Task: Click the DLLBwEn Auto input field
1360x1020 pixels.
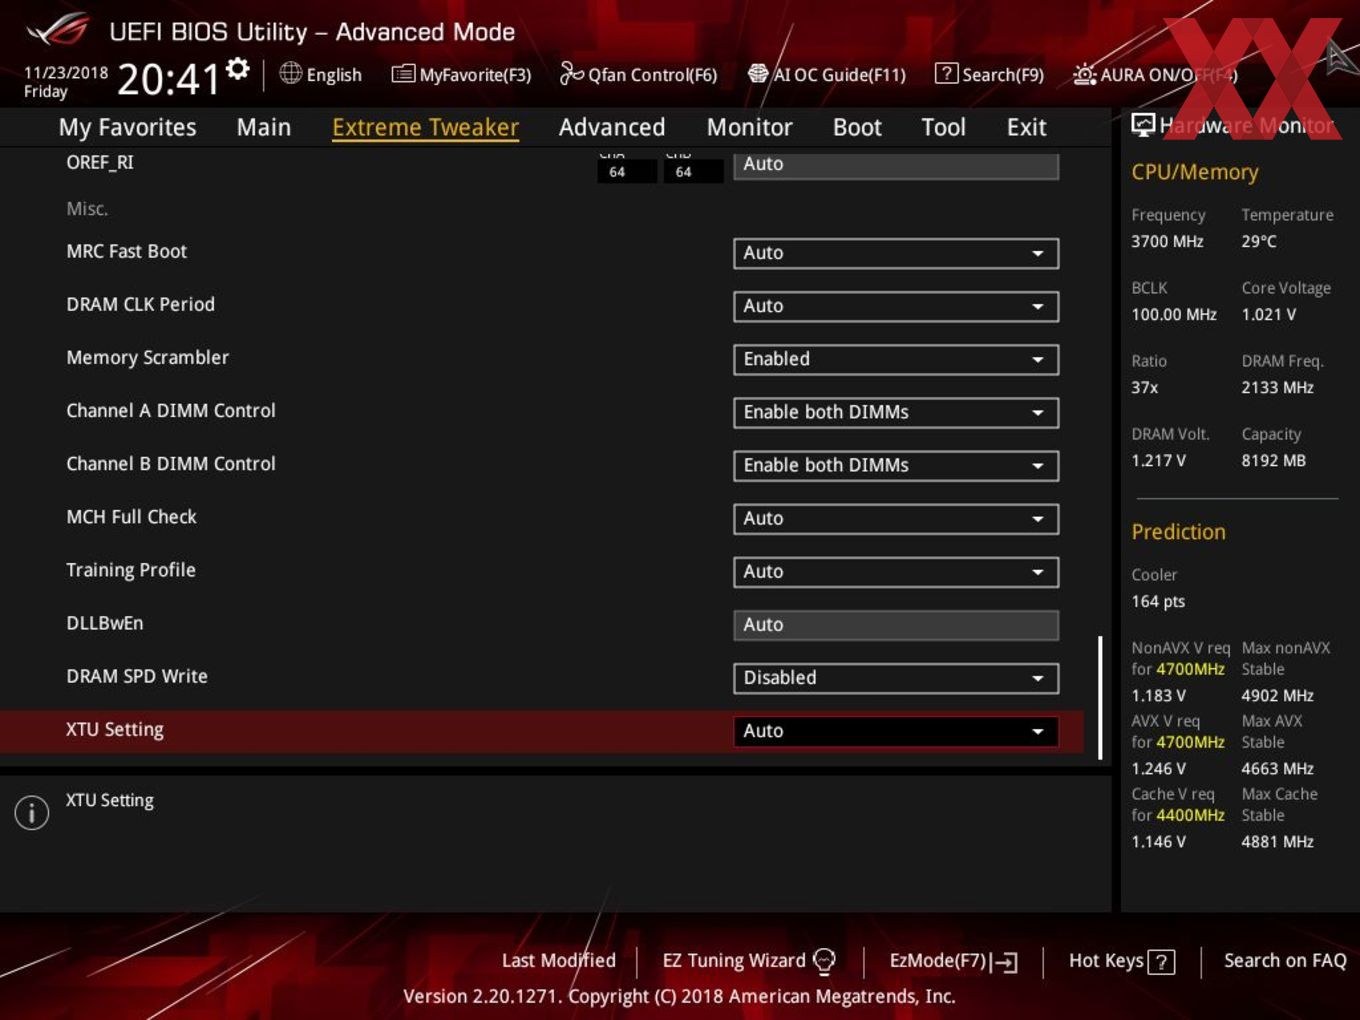Action: (x=896, y=624)
